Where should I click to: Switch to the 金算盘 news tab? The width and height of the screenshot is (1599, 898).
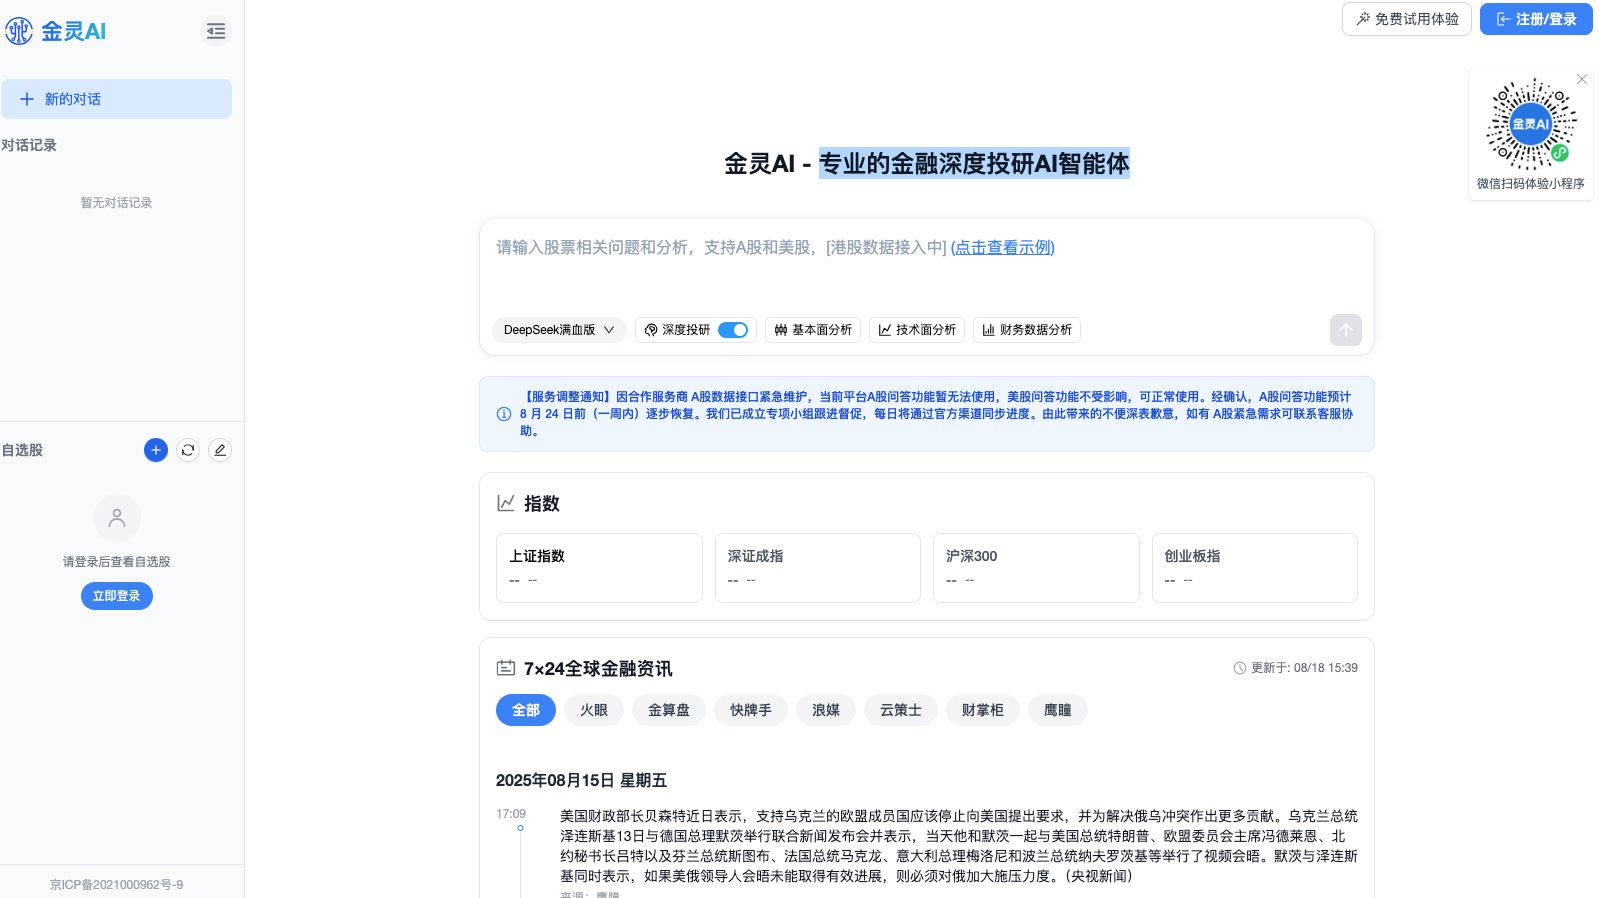[x=669, y=710]
